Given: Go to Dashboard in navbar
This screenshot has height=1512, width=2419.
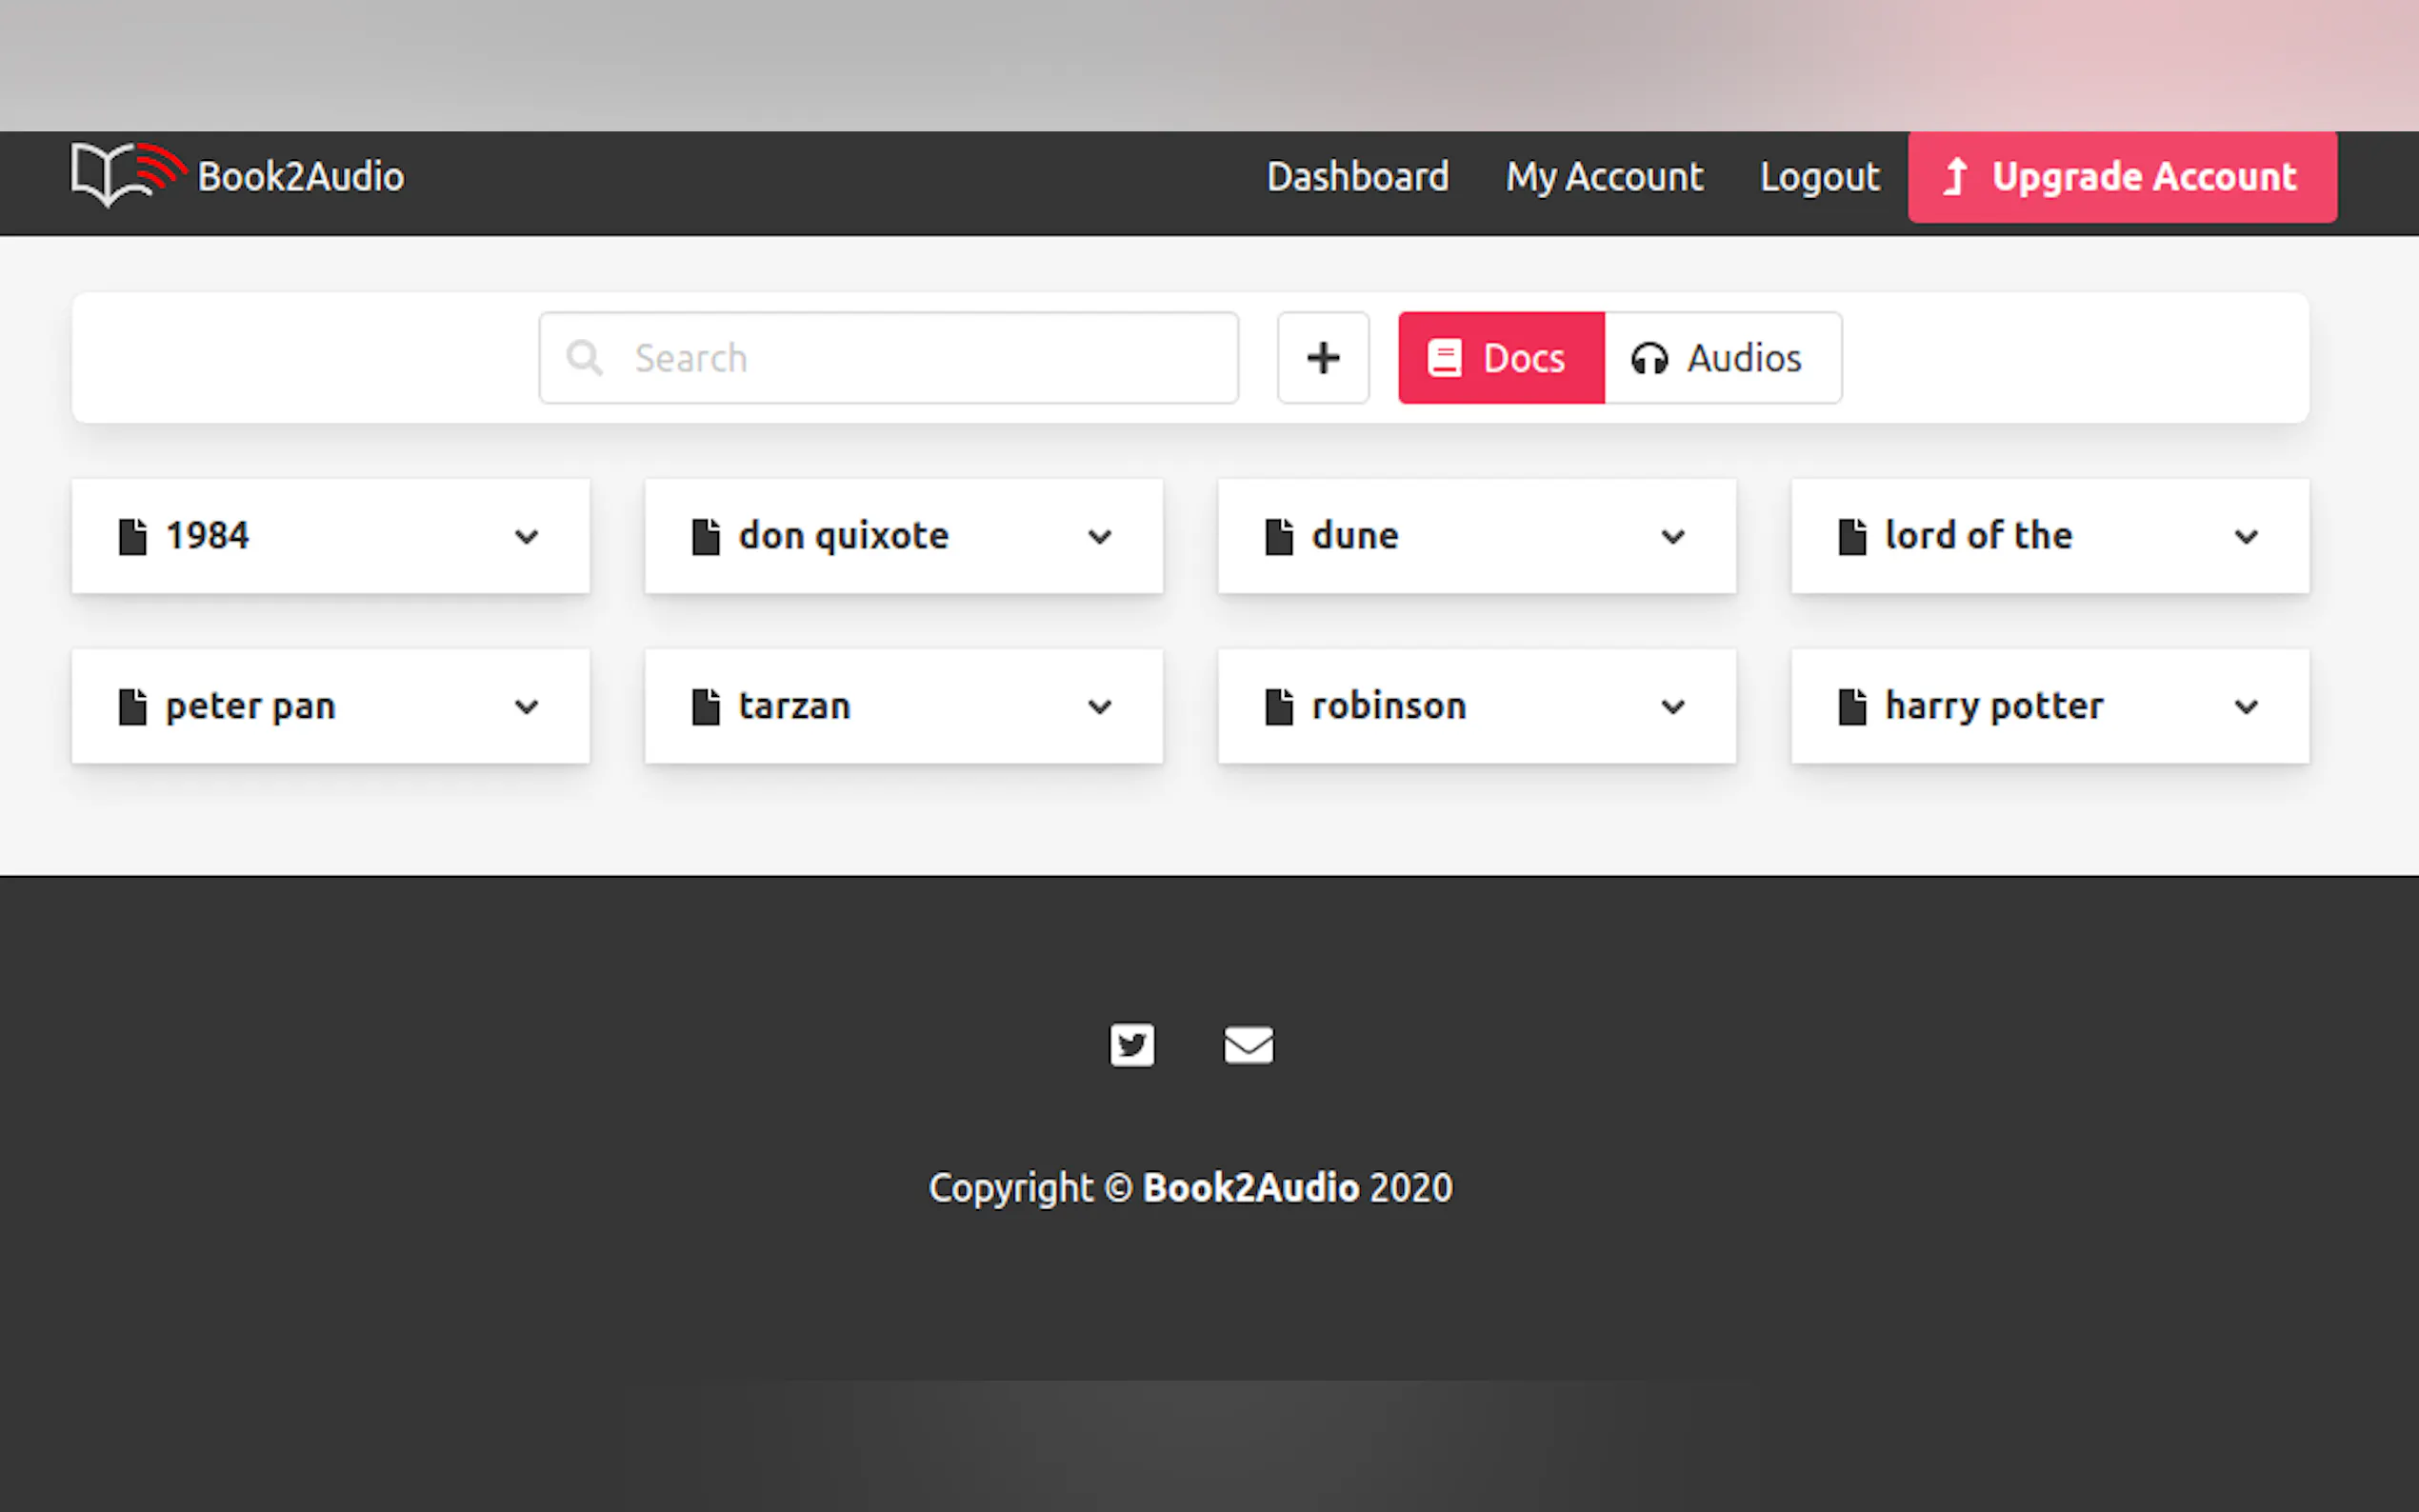Looking at the screenshot, I should [x=1357, y=177].
